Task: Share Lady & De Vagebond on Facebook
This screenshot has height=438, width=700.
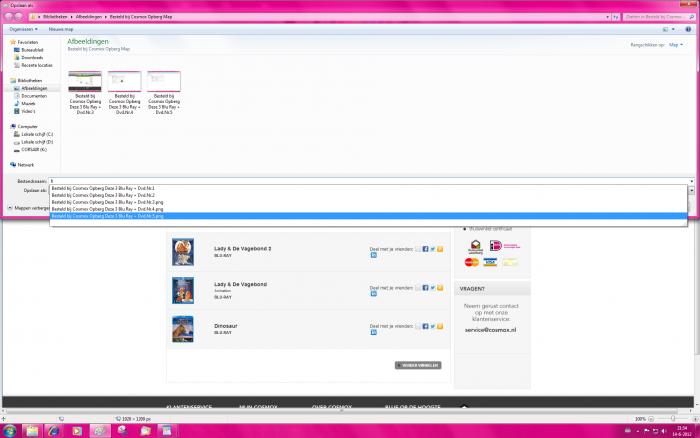Action: [425, 288]
